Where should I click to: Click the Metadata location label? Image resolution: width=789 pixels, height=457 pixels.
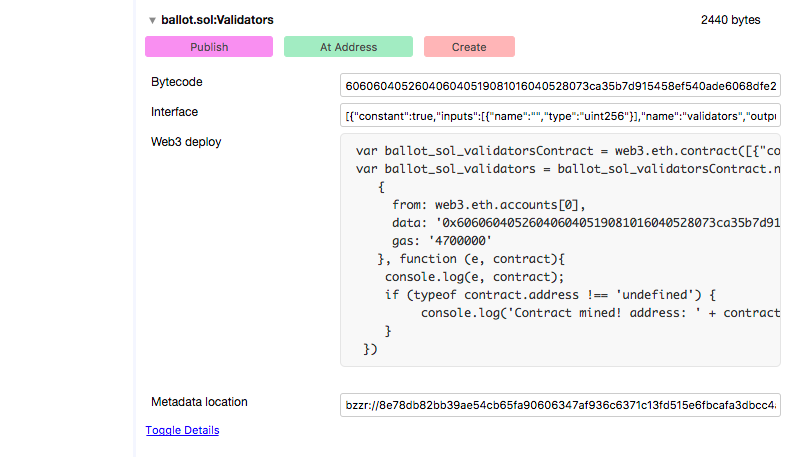[199, 402]
